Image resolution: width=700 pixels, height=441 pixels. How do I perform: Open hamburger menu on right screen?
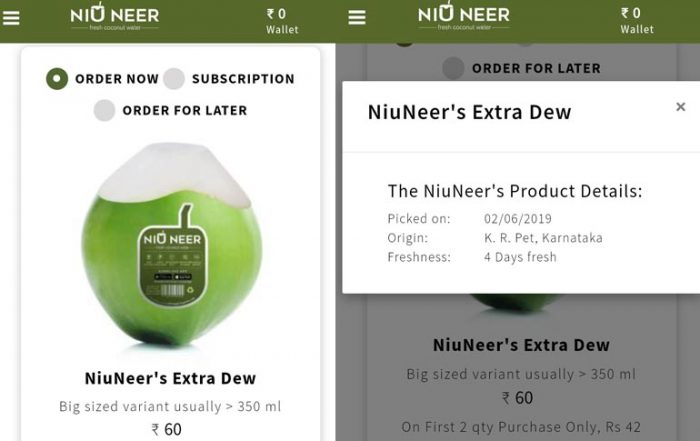point(357,17)
